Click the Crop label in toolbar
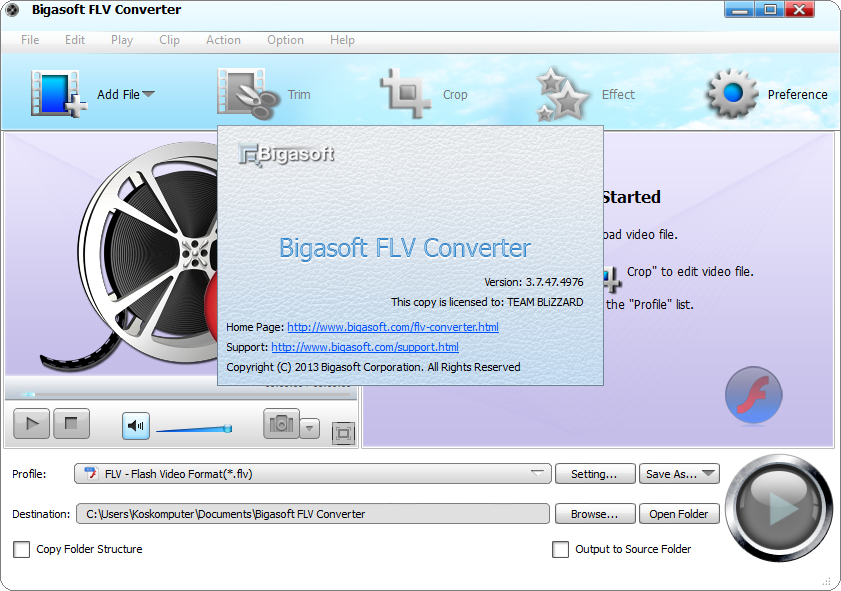 tap(455, 95)
